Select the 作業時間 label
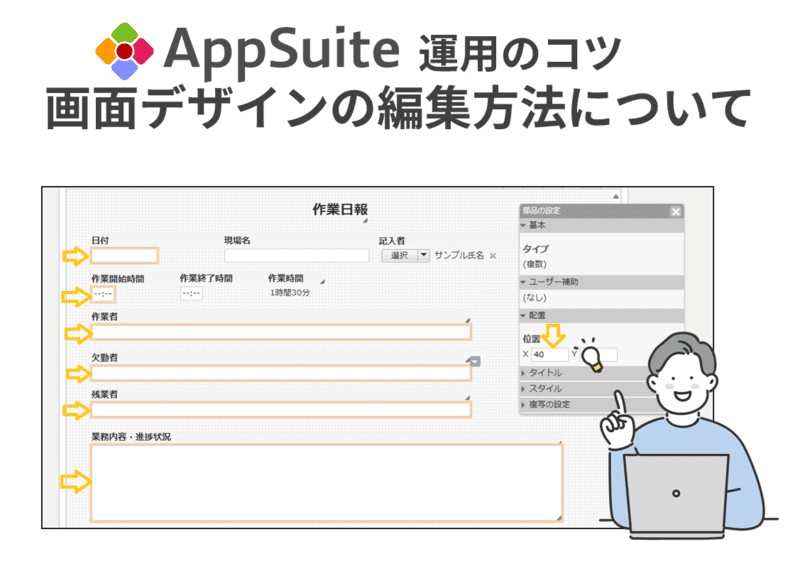The image size is (800, 571). (x=286, y=278)
